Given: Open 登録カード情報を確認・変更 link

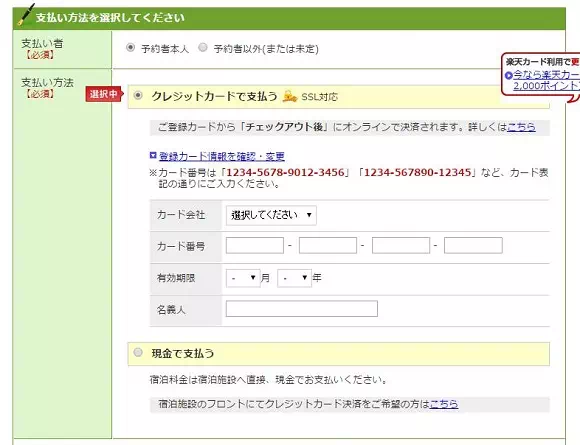Looking at the screenshot, I should point(222,156).
